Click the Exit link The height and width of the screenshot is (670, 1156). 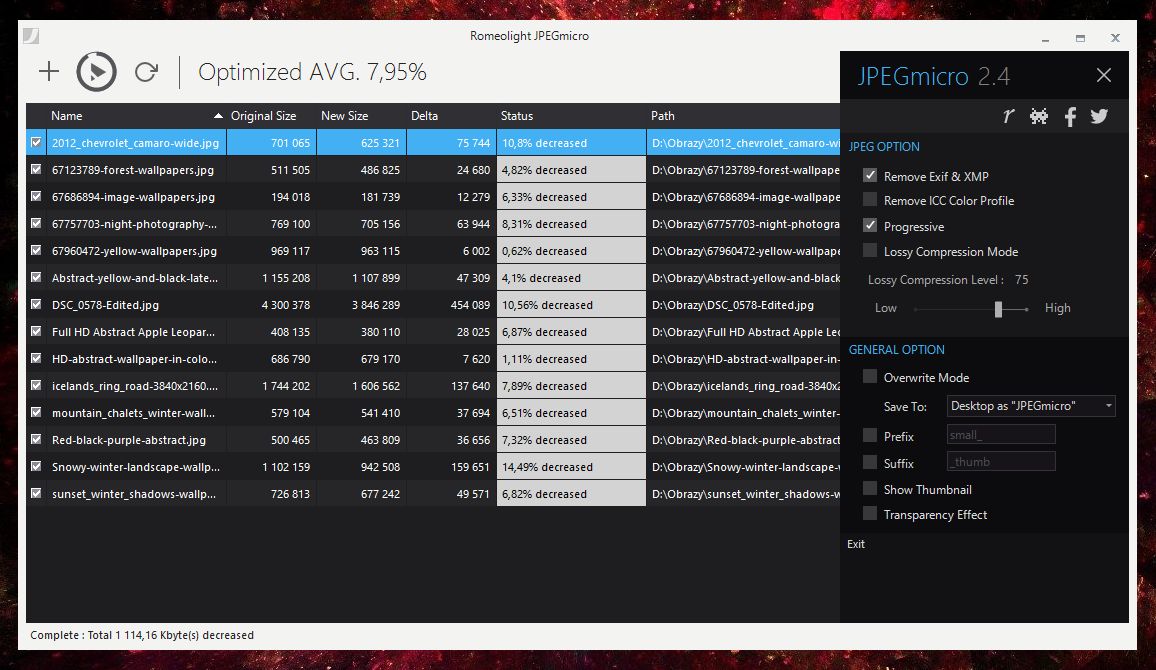(856, 544)
